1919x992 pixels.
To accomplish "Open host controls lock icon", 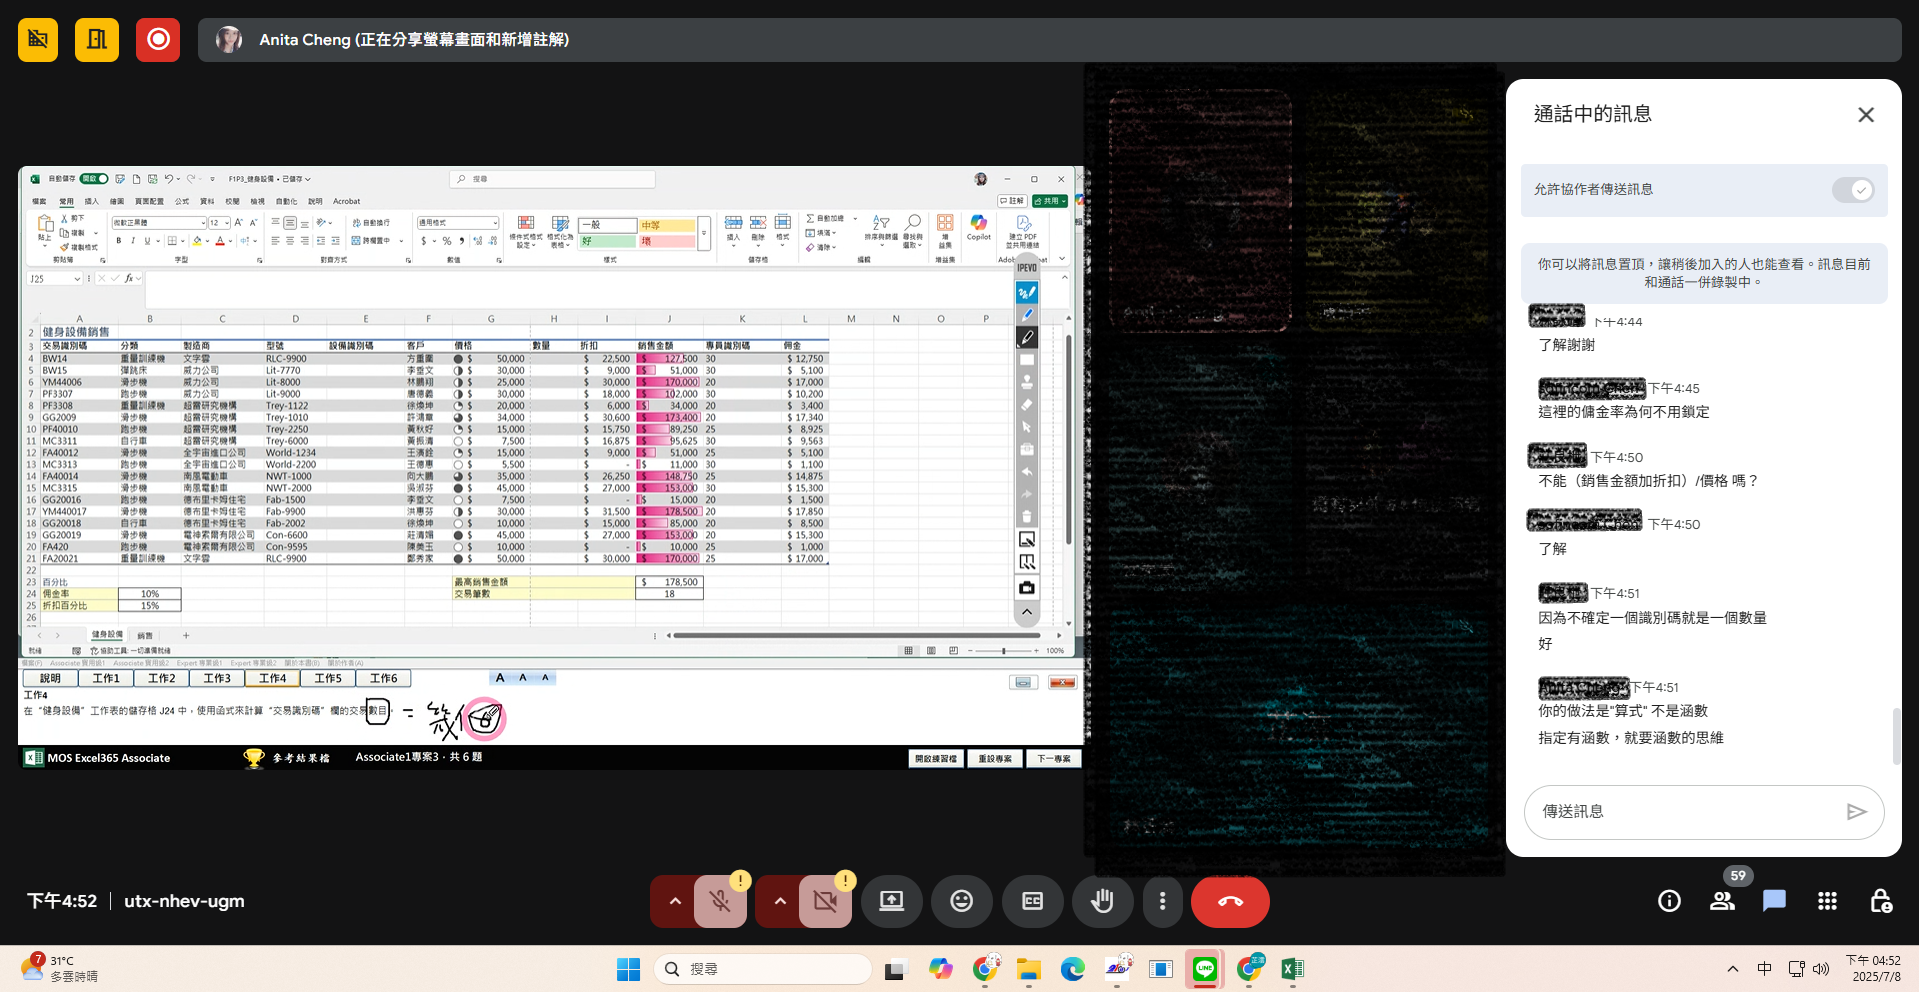I will tap(1880, 901).
